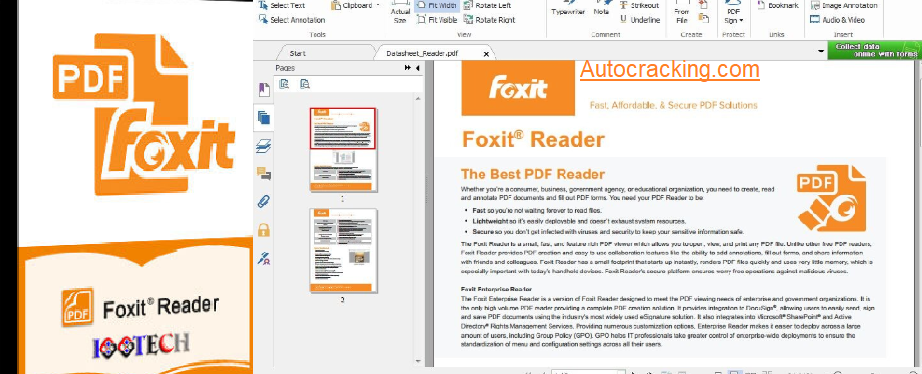Image resolution: width=922 pixels, height=374 pixels.
Task: Insert an Image Annotation
Action: coord(844,5)
